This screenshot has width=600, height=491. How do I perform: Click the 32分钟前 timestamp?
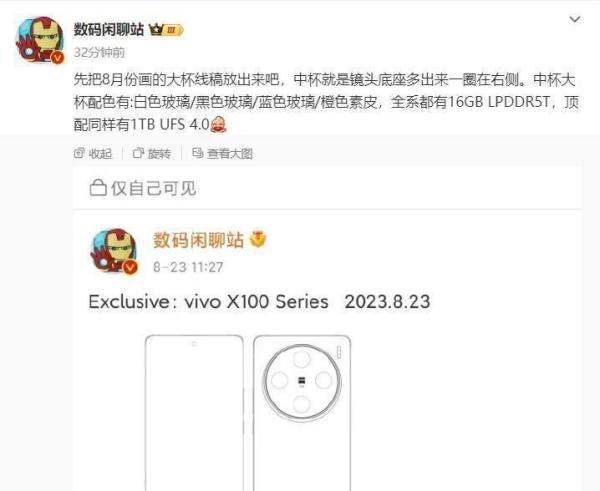click(x=99, y=52)
